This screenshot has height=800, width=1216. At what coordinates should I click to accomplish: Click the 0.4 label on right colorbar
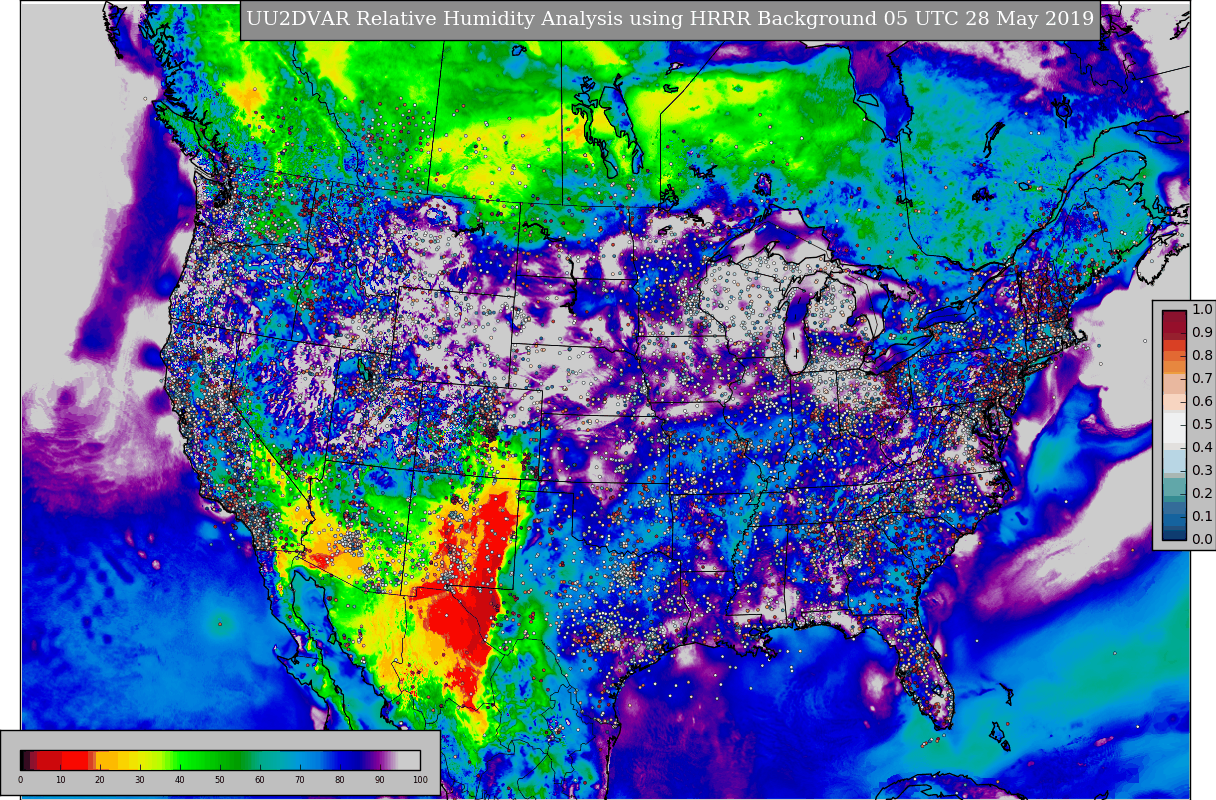click(x=1202, y=447)
